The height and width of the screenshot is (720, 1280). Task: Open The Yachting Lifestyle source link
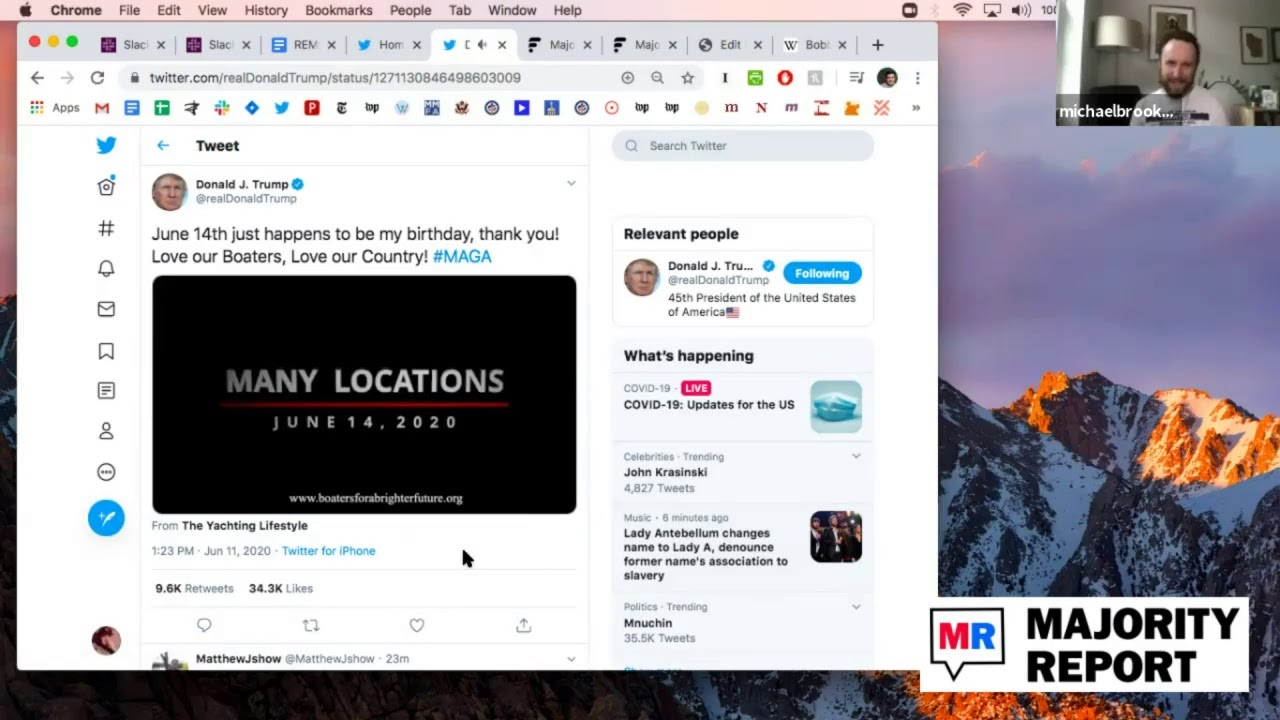coord(245,526)
